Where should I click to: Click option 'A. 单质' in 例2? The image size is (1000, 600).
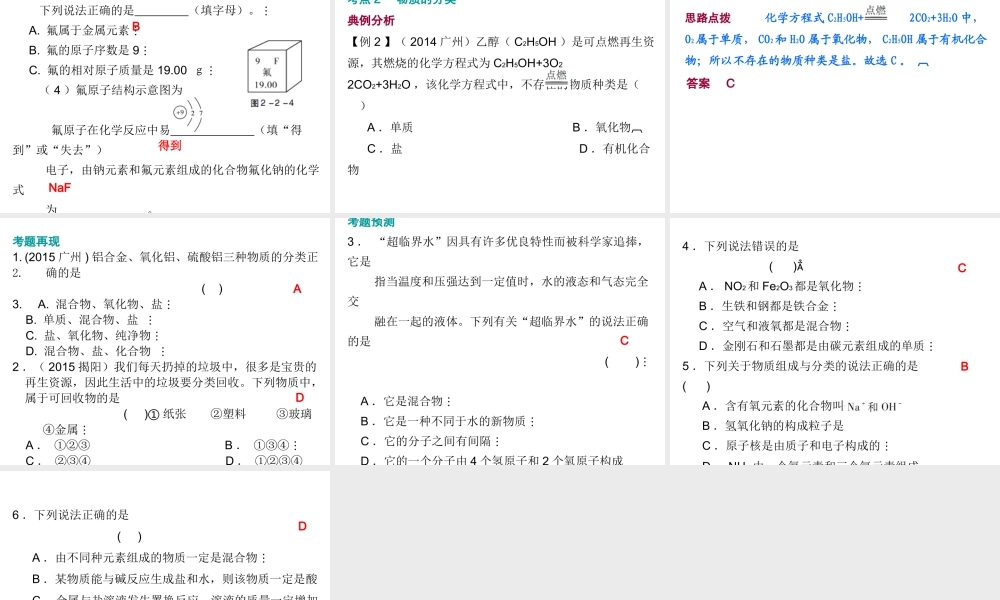(390, 128)
